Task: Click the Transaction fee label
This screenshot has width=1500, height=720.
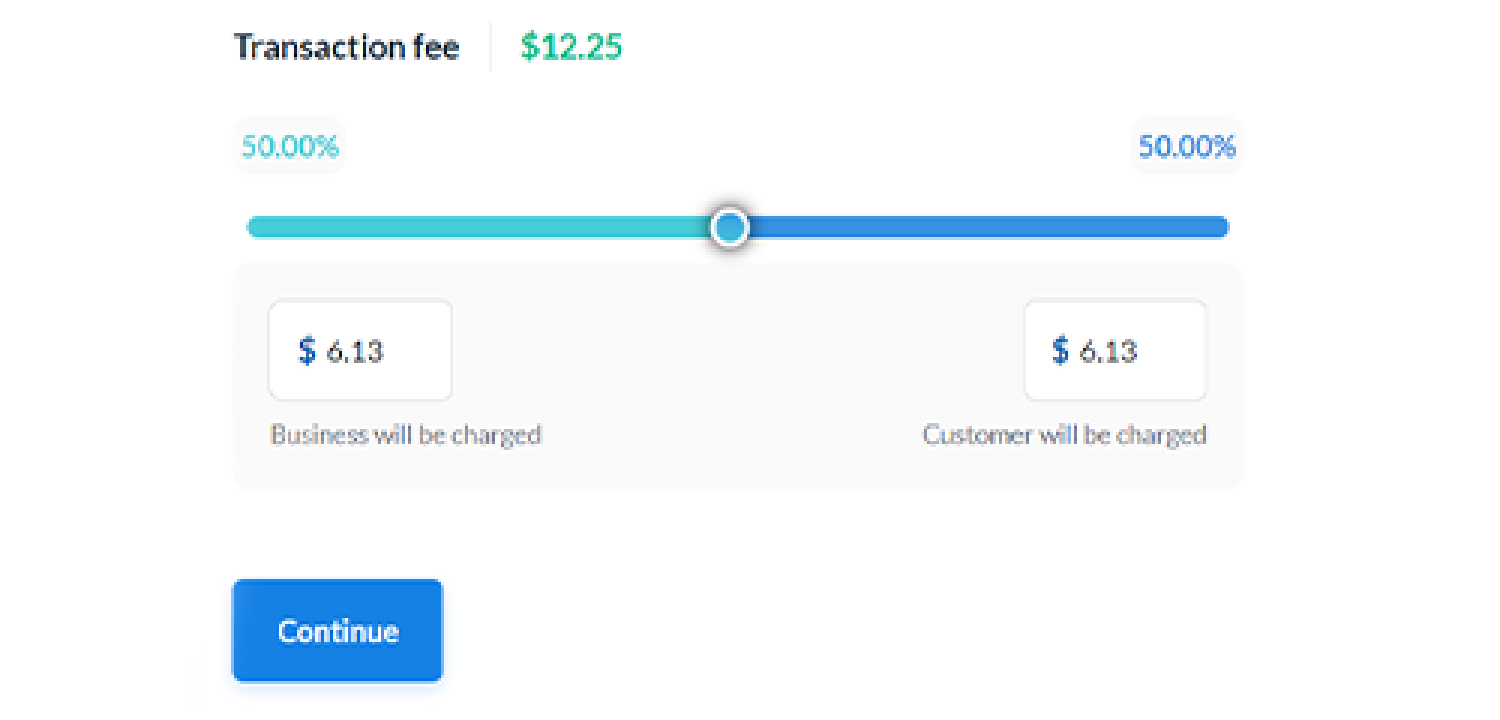Action: point(346,47)
